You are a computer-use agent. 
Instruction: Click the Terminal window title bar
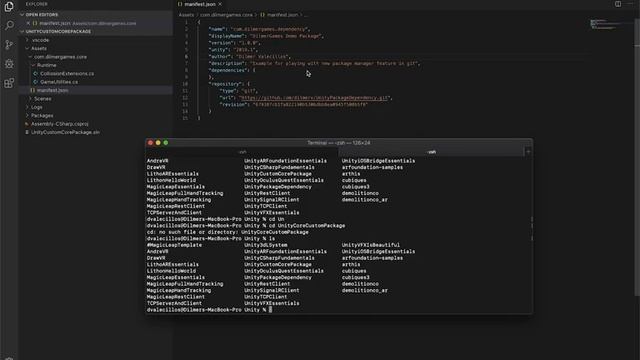click(x=339, y=143)
